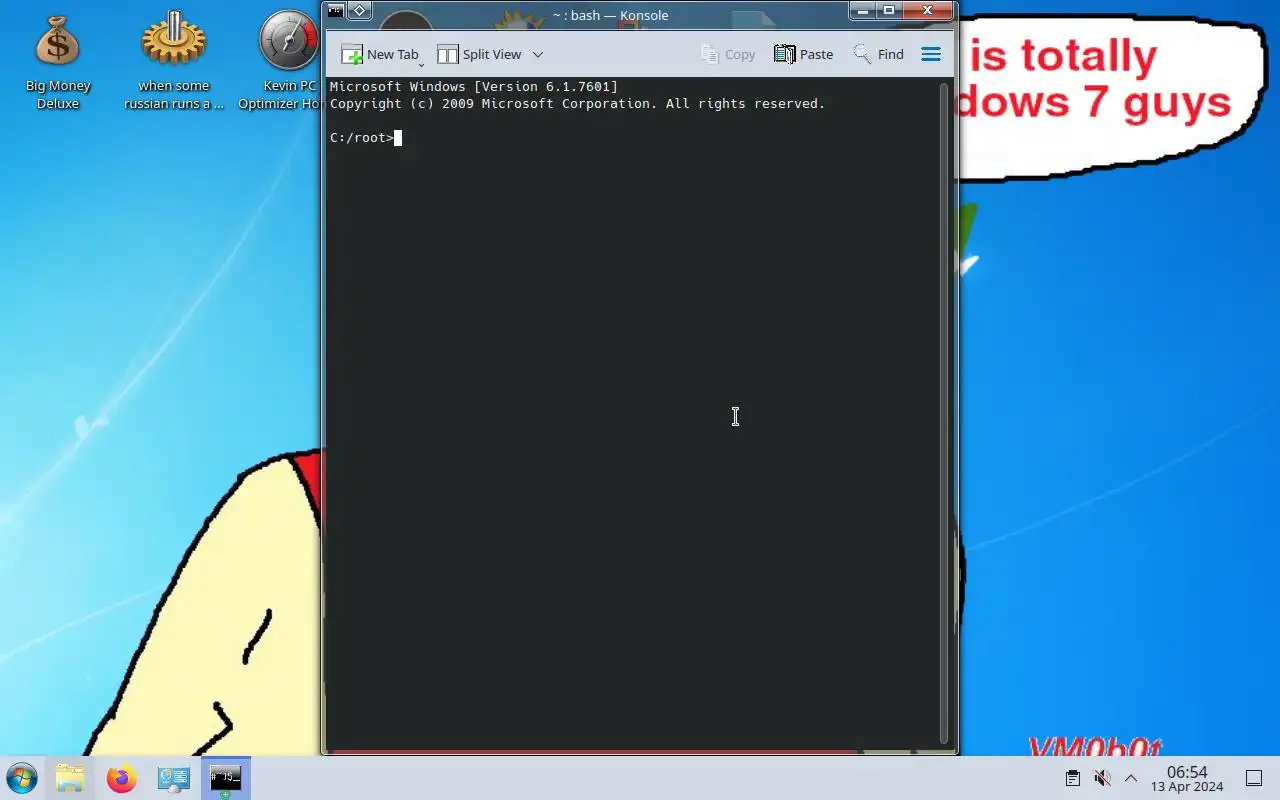The width and height of the screenshot is (1280, 800).
Task: Open the Konsole window menu icon
Action: 336,11
